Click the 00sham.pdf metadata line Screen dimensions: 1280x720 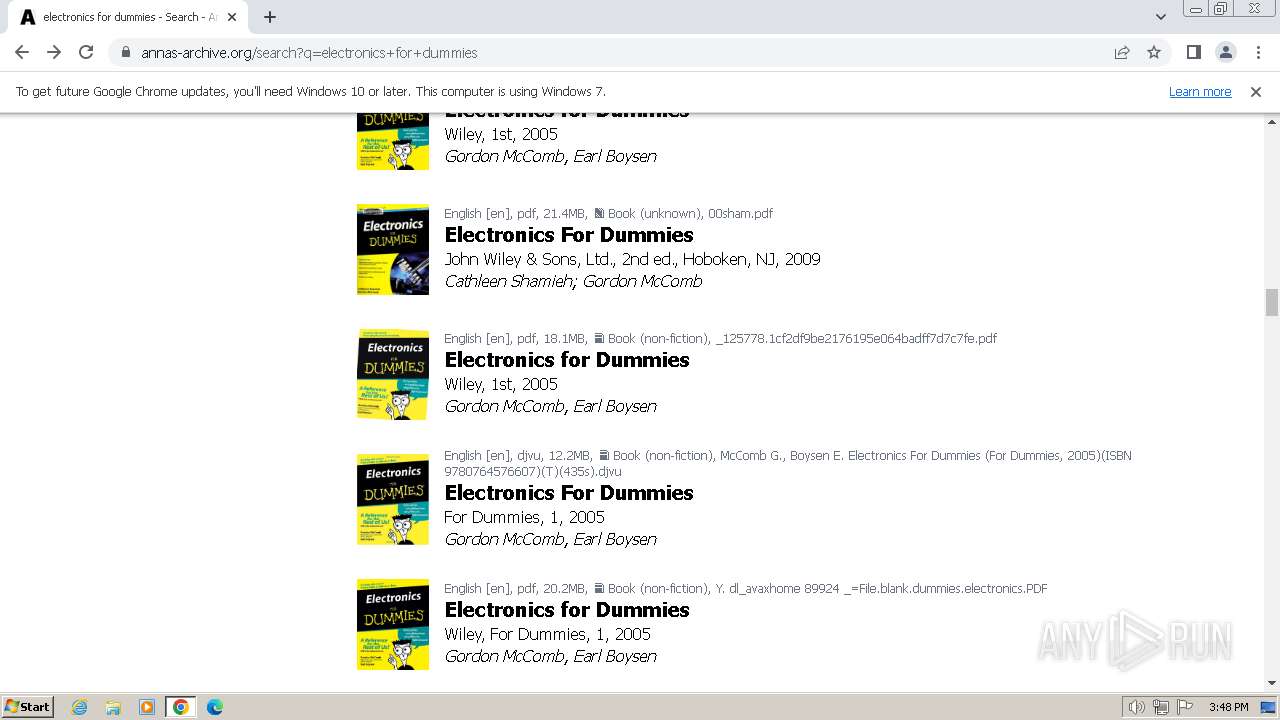(608, 213)
